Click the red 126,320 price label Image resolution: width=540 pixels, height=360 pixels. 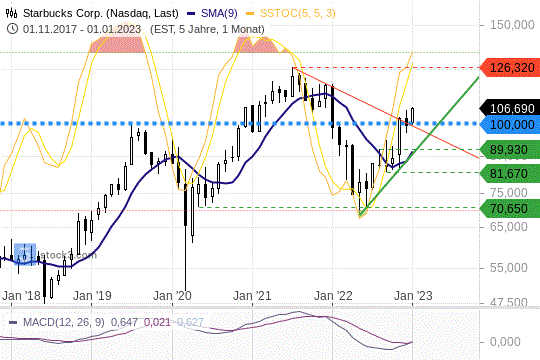click(510, 68)
